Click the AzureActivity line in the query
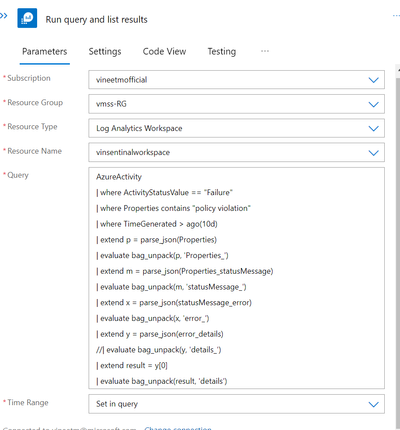The image size is (400, 430). pos(119,177)
